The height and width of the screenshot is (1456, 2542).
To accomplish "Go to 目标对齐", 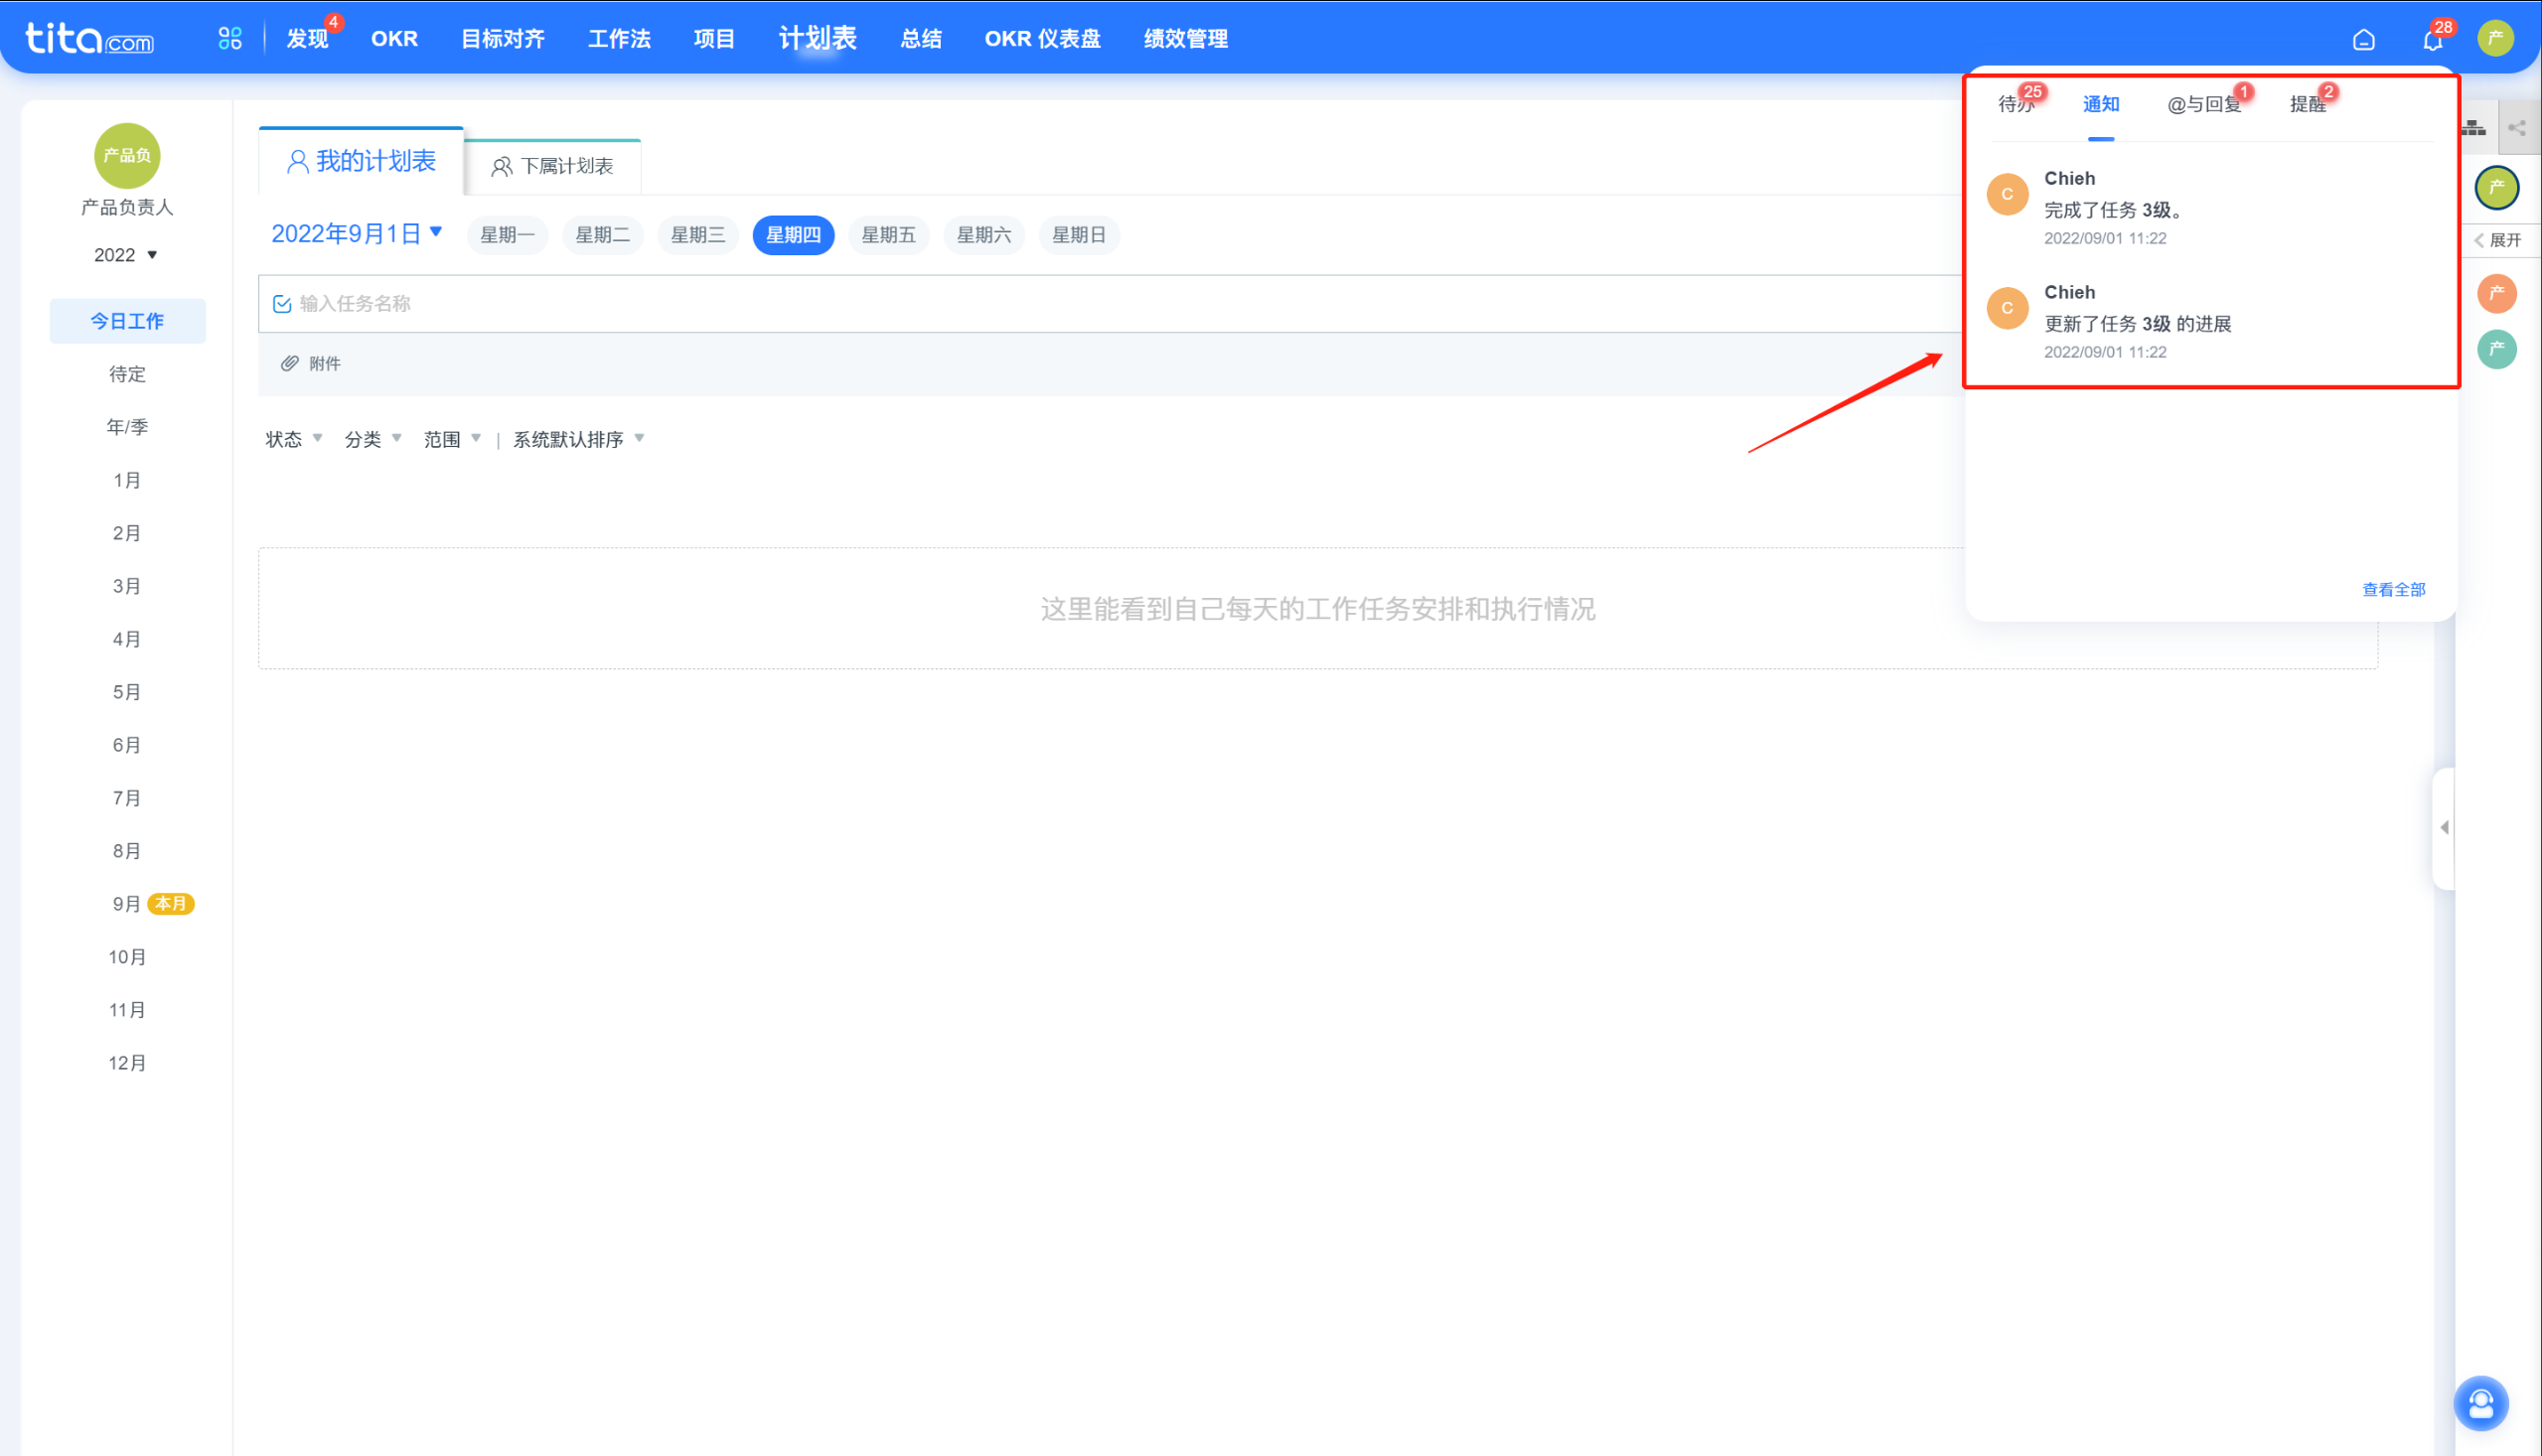I will point(502,39).
